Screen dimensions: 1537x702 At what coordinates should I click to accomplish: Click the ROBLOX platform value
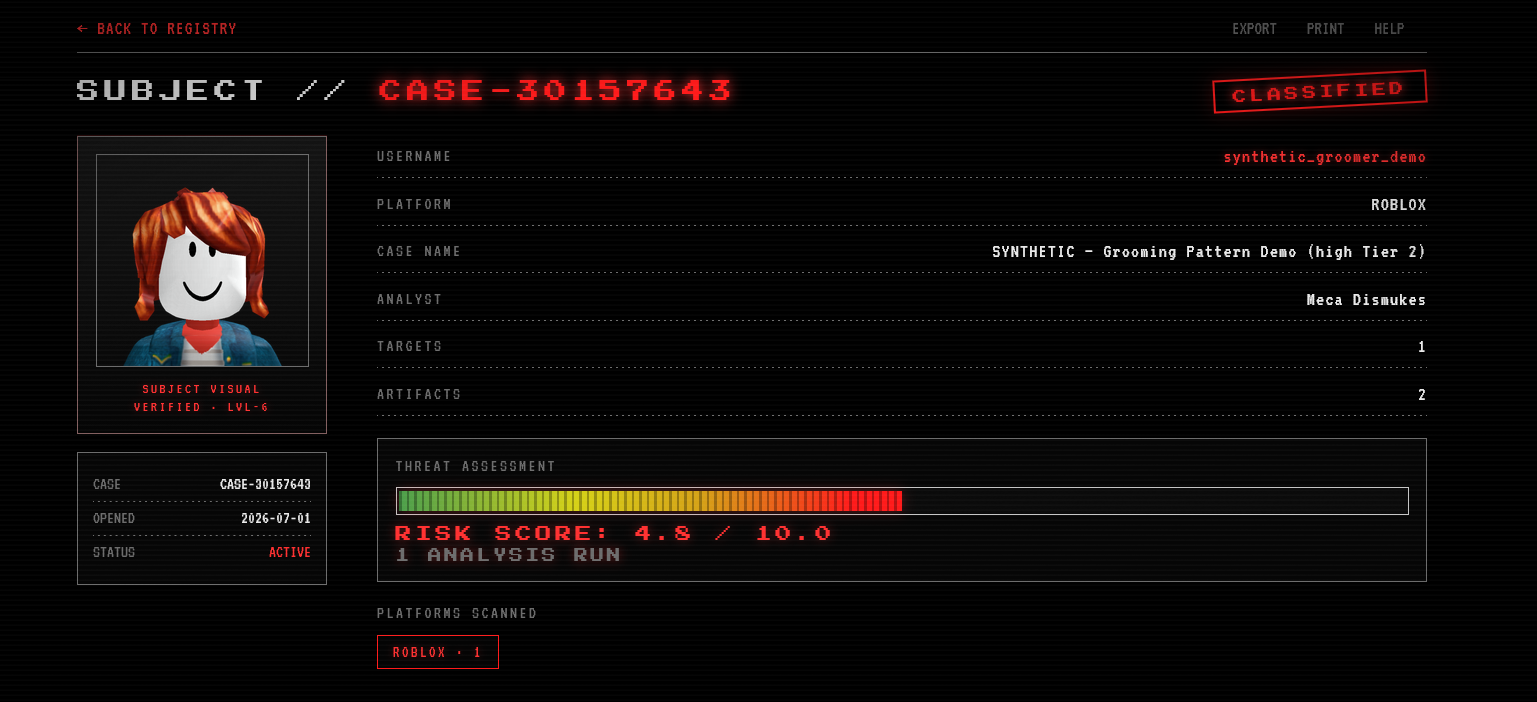[x=1398, y=205]
